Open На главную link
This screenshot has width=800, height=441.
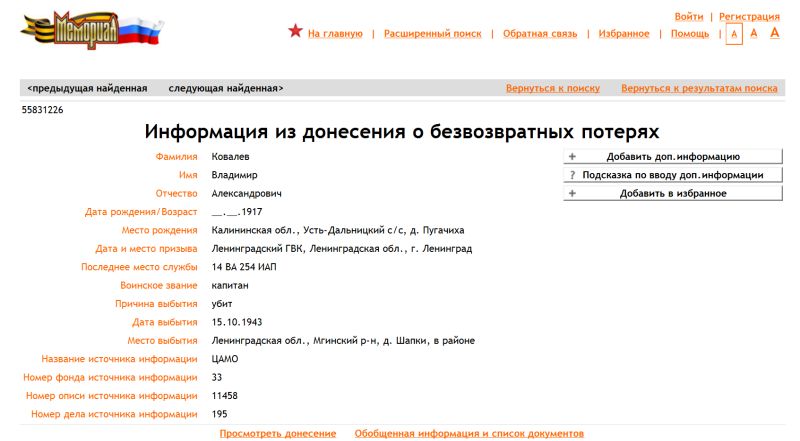coord(335,34)
